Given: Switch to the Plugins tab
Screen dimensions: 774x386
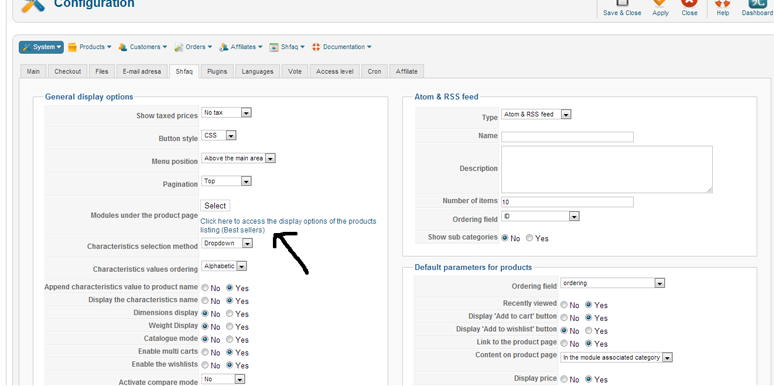Looking at the screenshot, I should click(x=217, y=72).
